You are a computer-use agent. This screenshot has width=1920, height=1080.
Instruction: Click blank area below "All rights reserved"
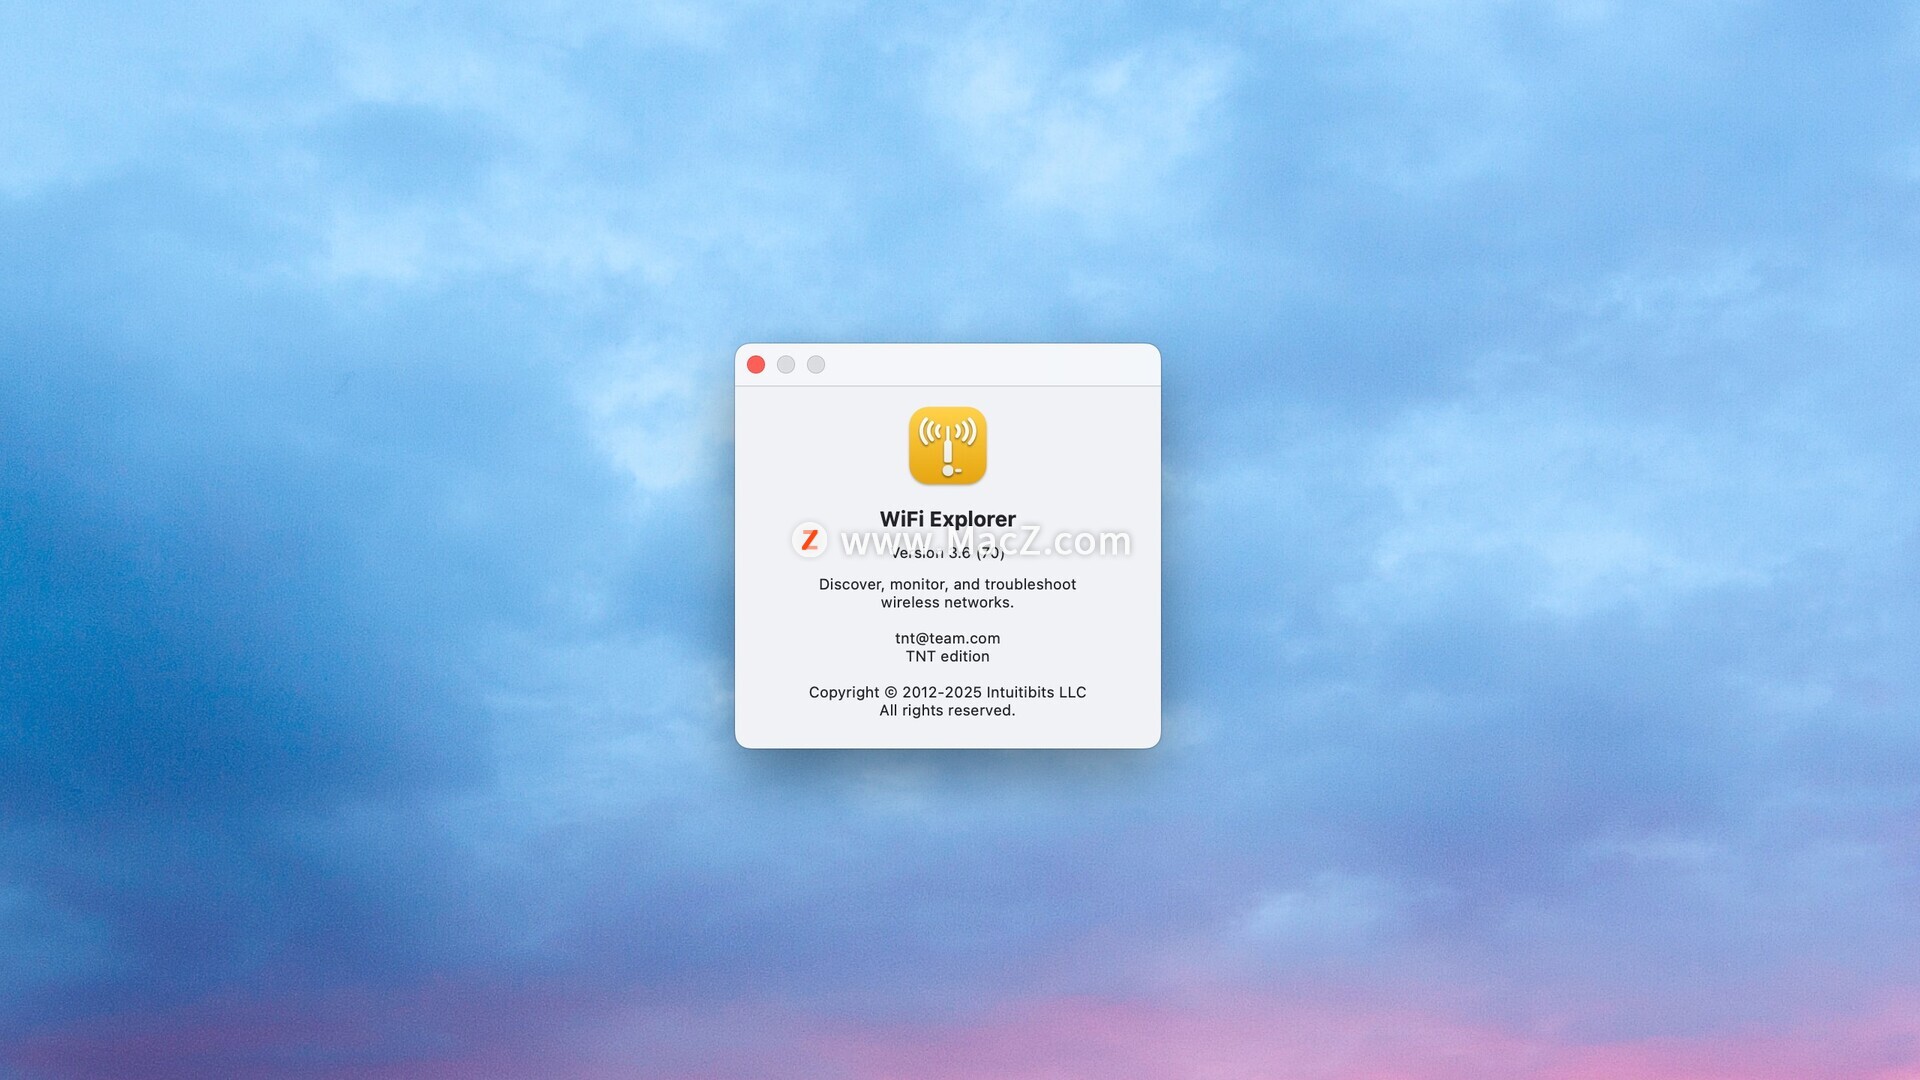(947, 733)
